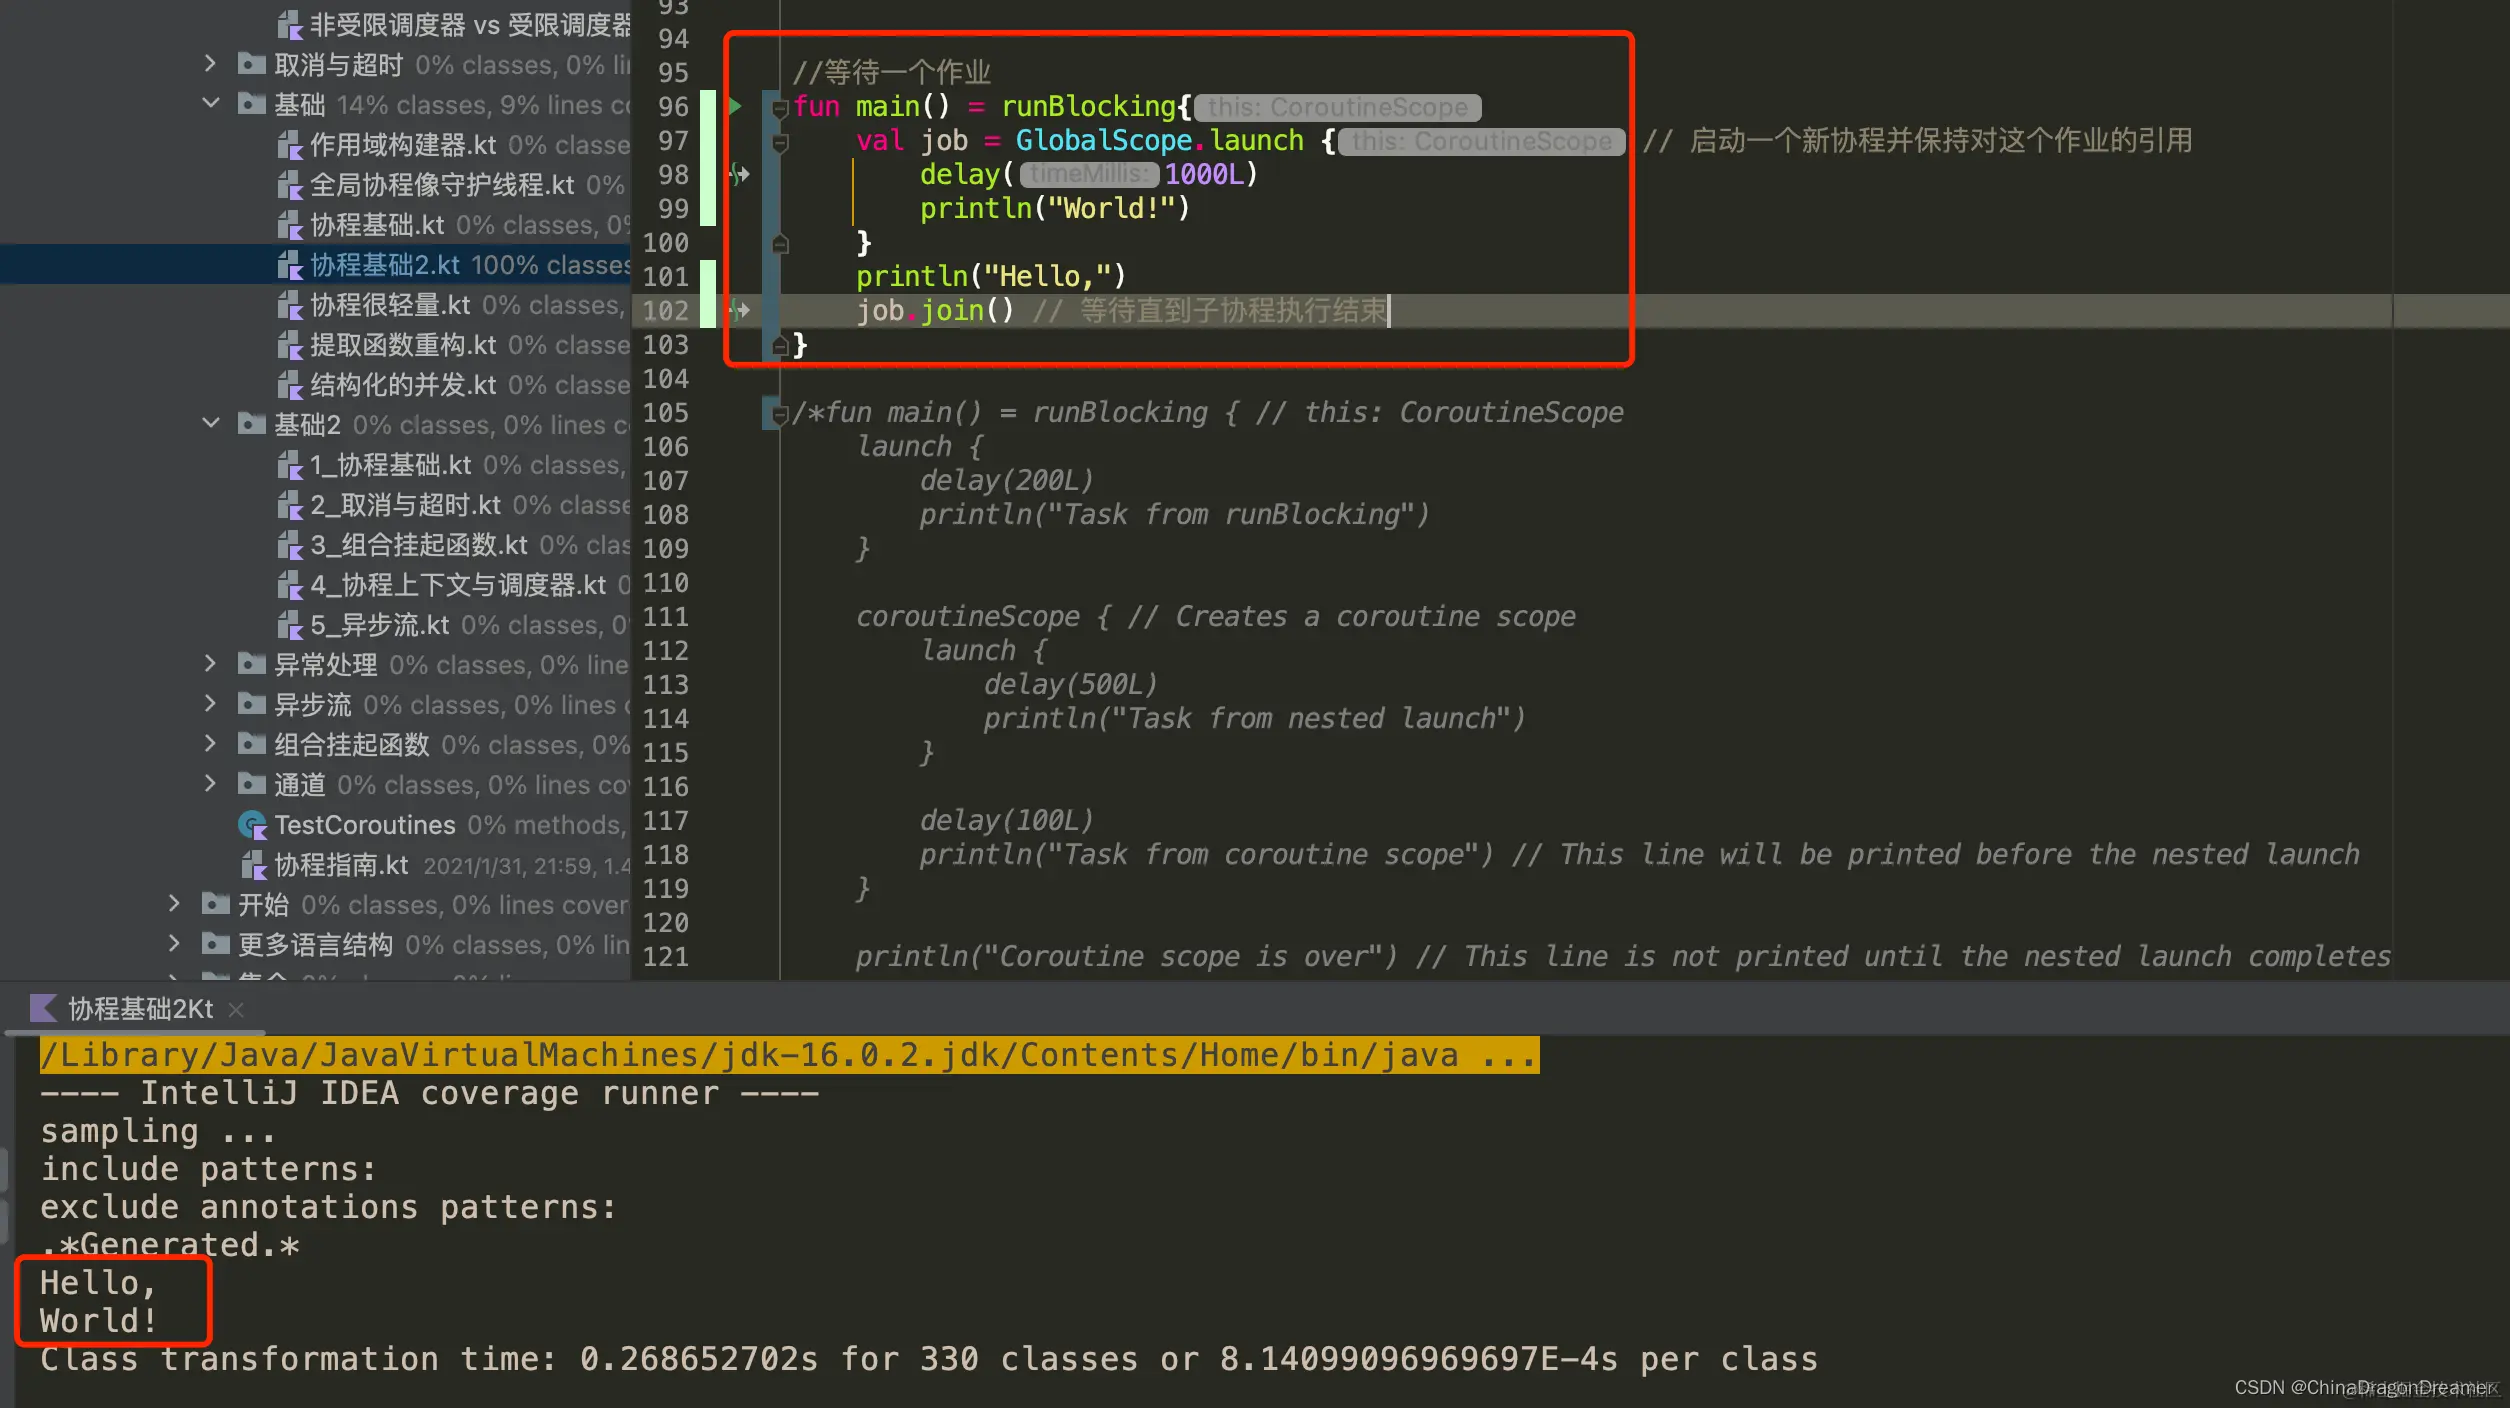Click the green coverage marker beside line 101
This screenshot has width=2510, height=1408.
(x=708, y=276)
